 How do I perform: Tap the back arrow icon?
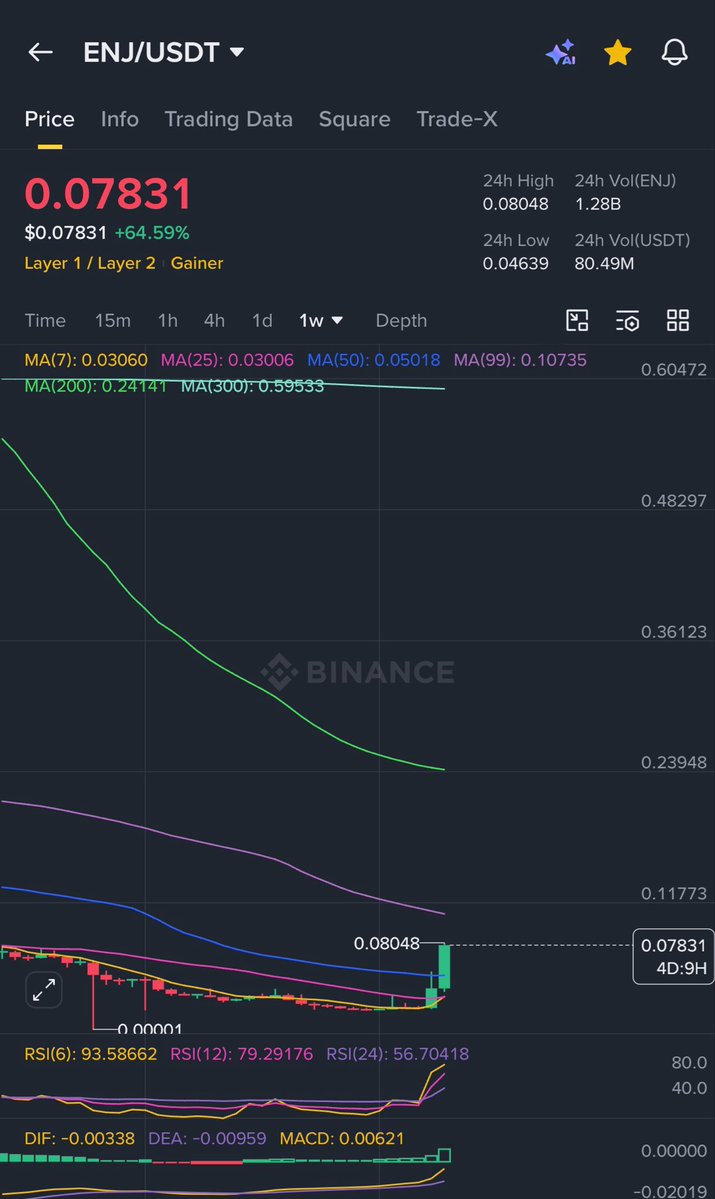[x=41, y=52]
